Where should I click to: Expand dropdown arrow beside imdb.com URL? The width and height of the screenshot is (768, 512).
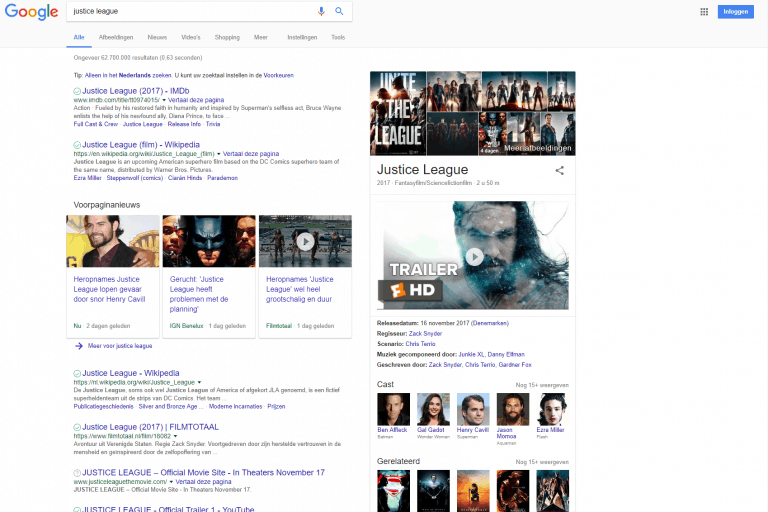click(x=164, y=100)
